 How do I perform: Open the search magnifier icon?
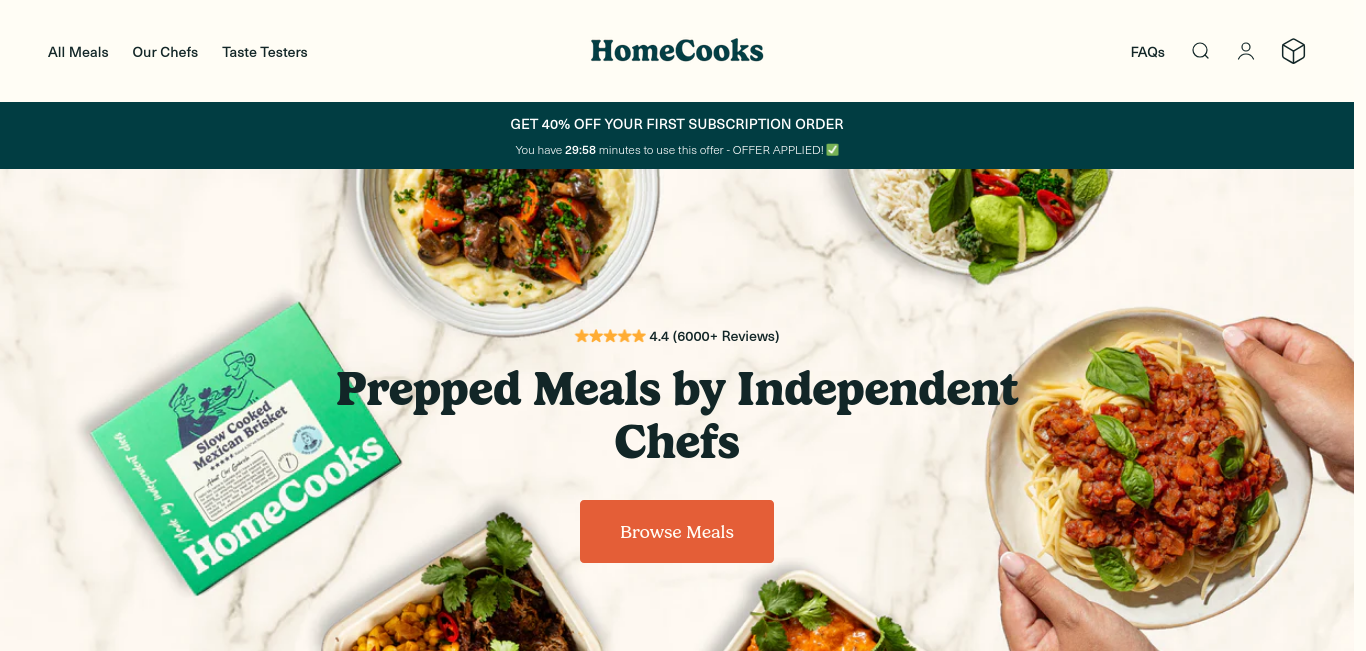1200,51
